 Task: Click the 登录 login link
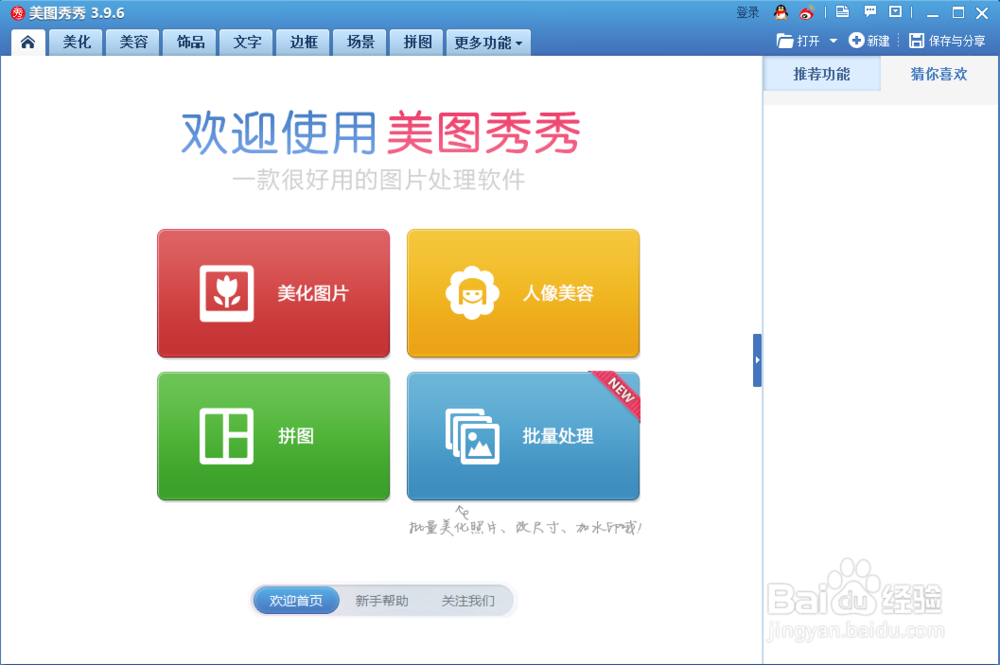coord(747,12)
